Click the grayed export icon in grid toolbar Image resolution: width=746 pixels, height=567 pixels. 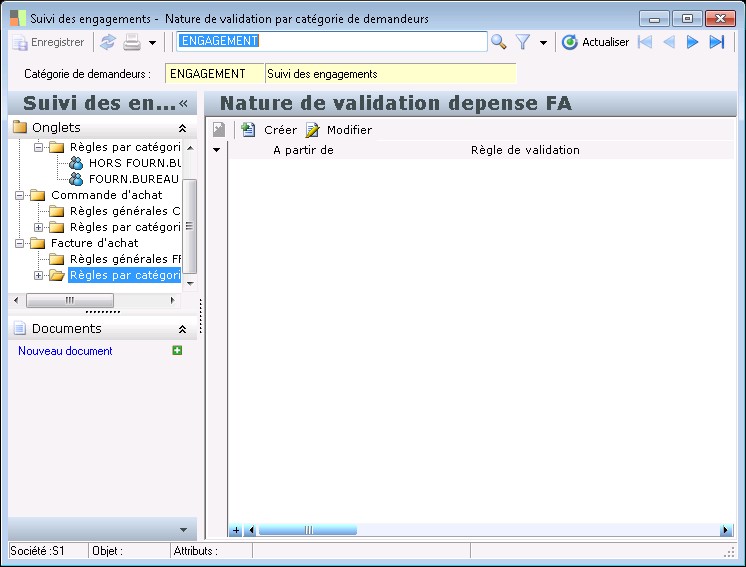coord(219,129)
